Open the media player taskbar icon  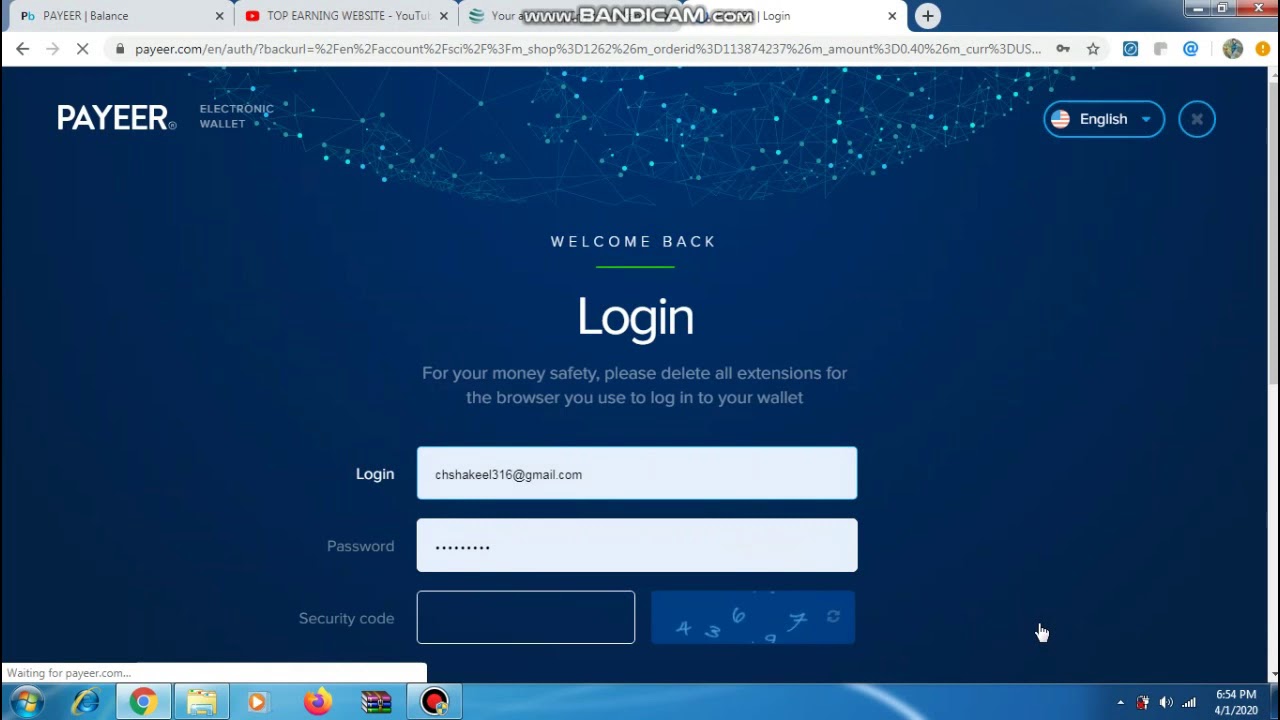pyautogui.click(x=257, y=702)
